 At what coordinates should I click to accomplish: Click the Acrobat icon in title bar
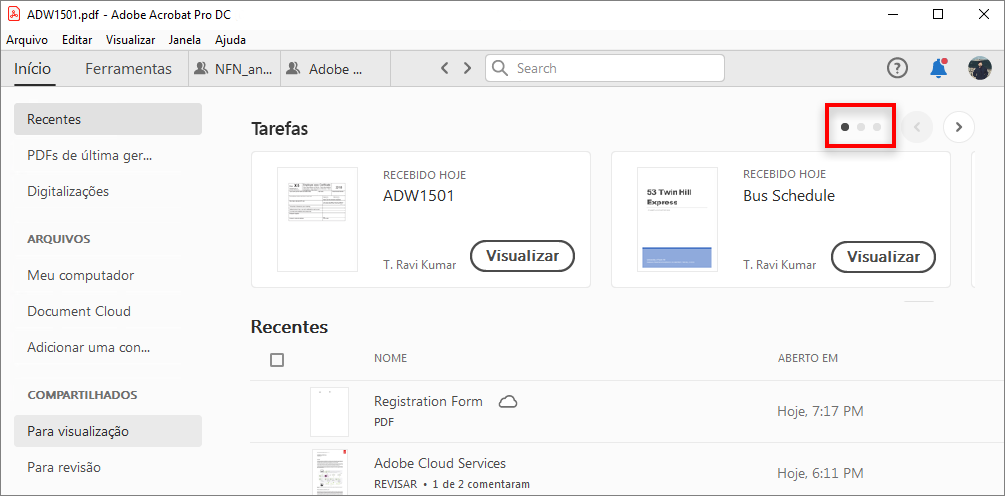tap(14, 14)
